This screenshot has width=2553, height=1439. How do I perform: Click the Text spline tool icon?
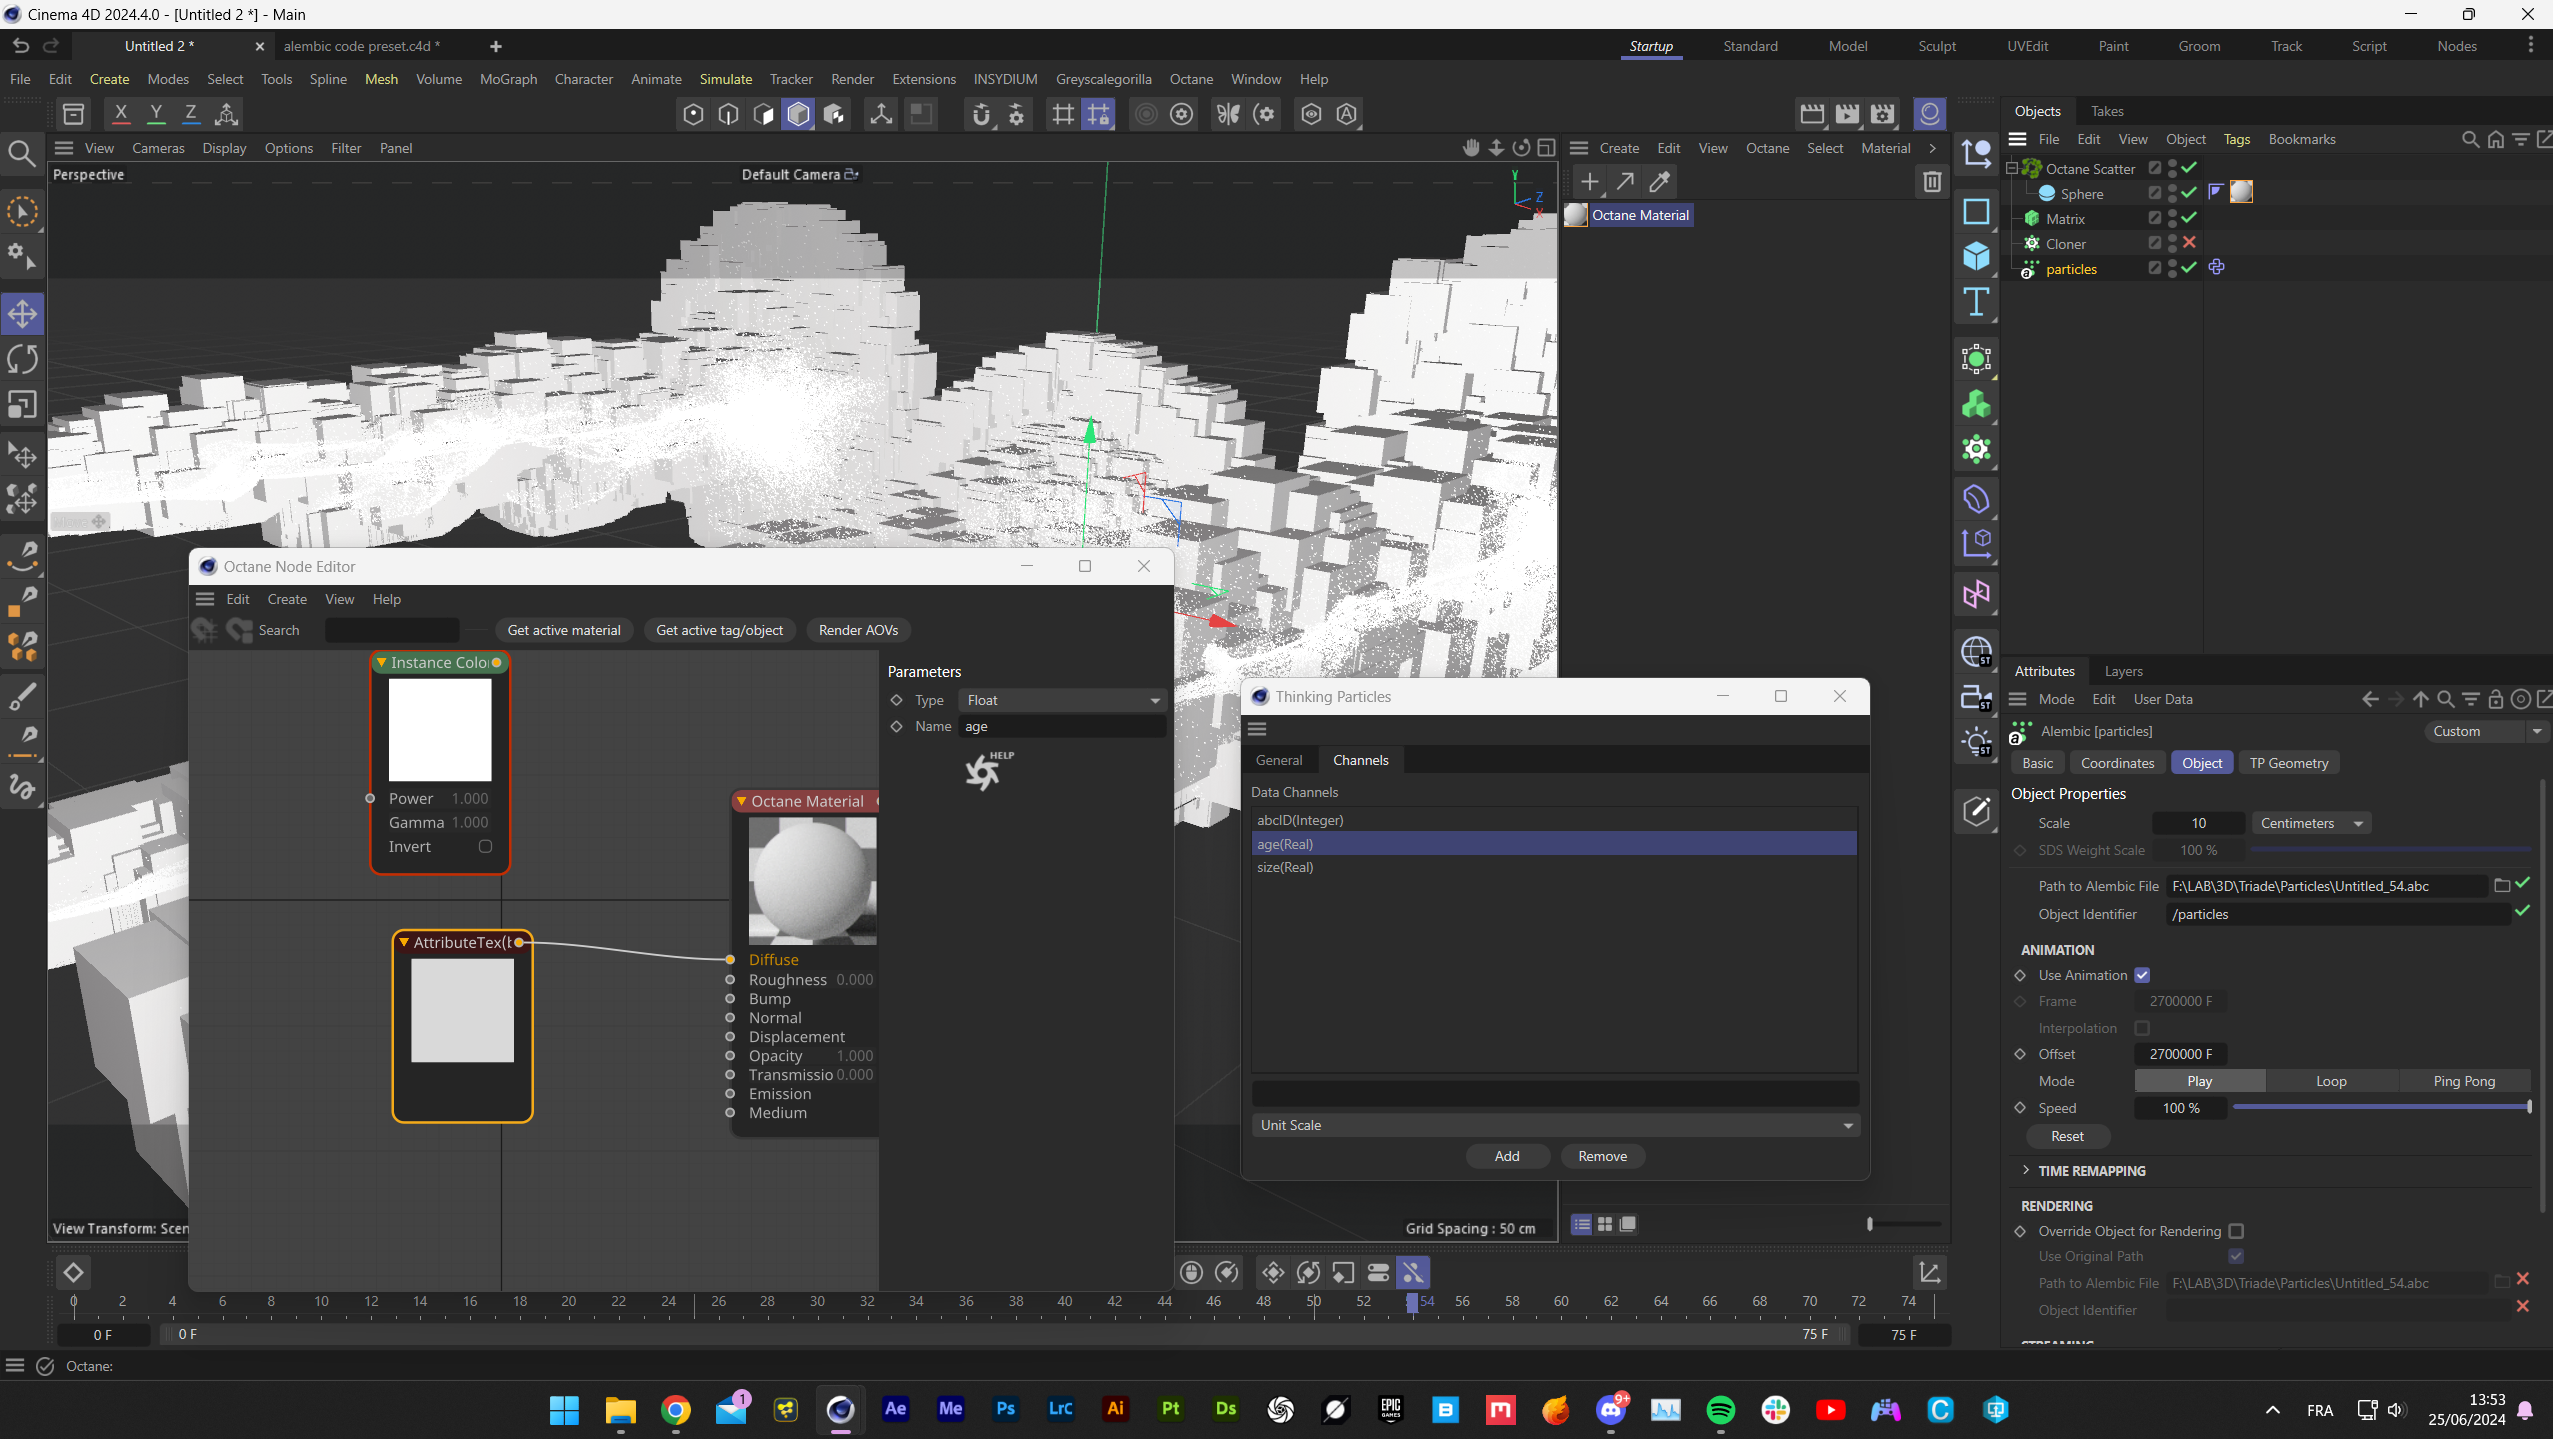1975,302
